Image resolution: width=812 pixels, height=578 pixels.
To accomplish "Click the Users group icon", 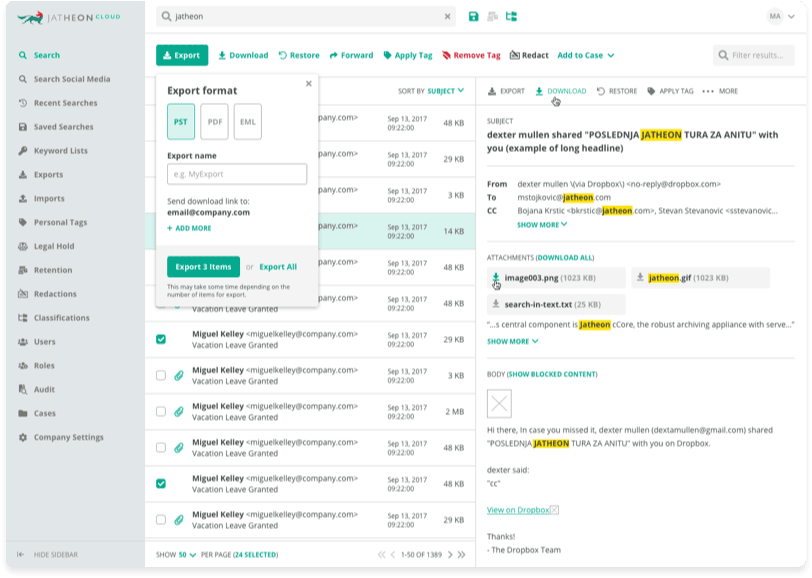I will click(23, 341).
